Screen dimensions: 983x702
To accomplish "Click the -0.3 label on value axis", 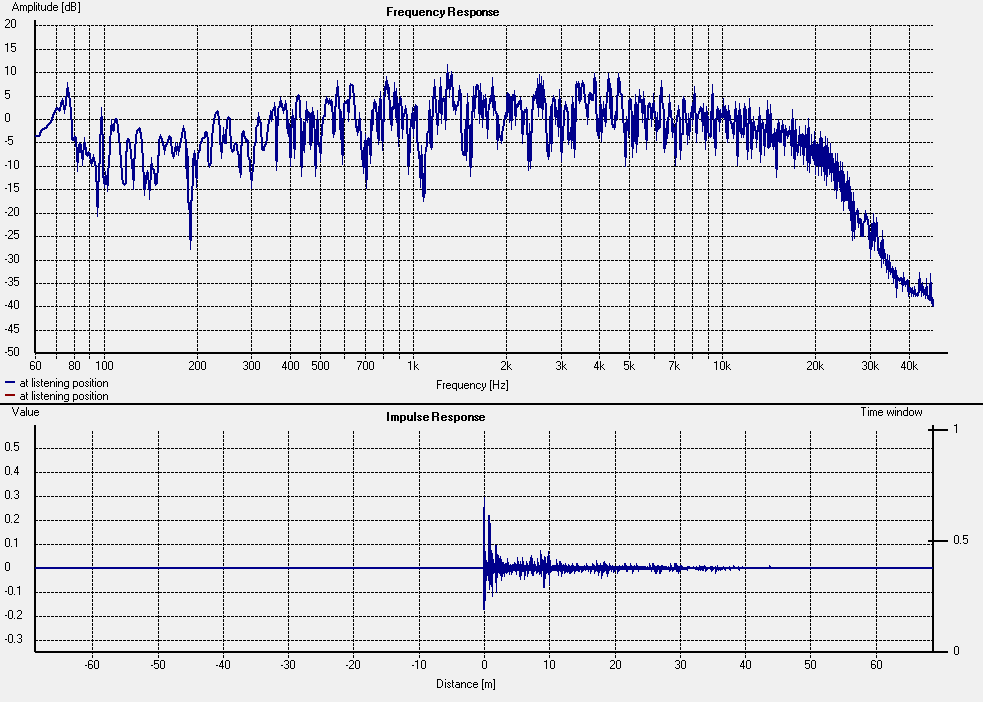I will point(13,639).
